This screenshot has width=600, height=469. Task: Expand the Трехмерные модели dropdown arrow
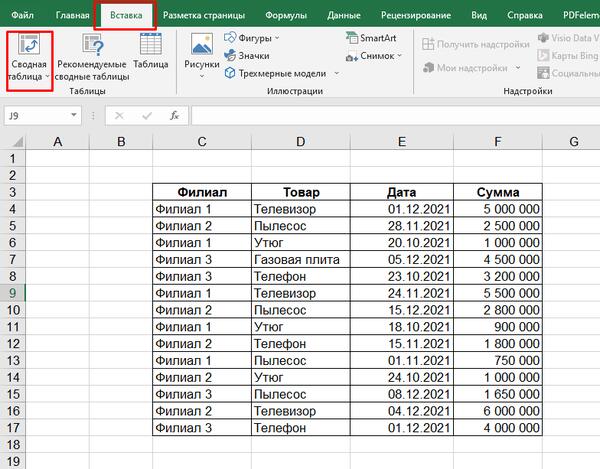click(337, 73)
